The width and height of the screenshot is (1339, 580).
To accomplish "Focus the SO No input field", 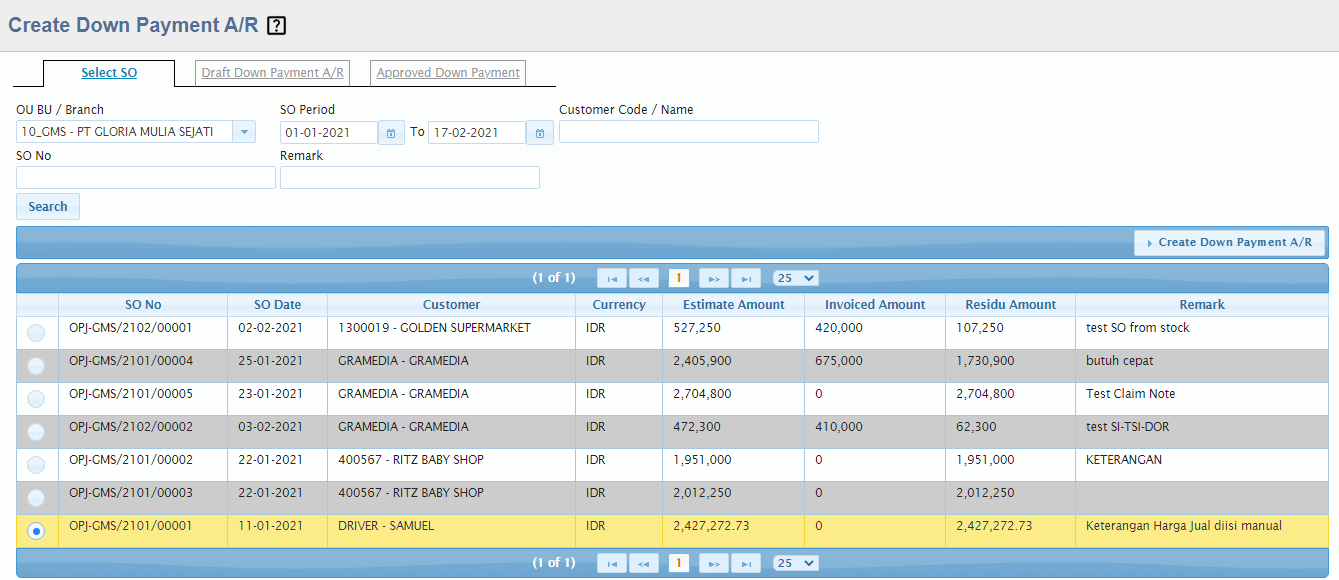I will point(146,178).
